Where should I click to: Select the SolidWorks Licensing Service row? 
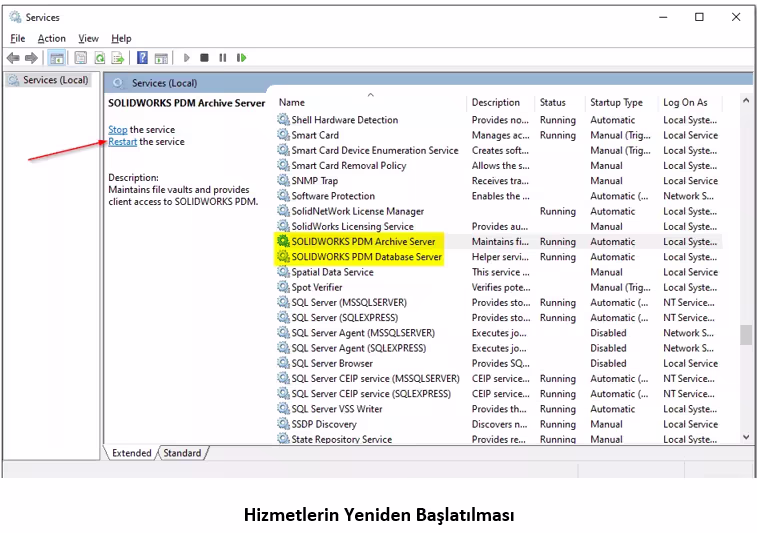pos(499,226)
